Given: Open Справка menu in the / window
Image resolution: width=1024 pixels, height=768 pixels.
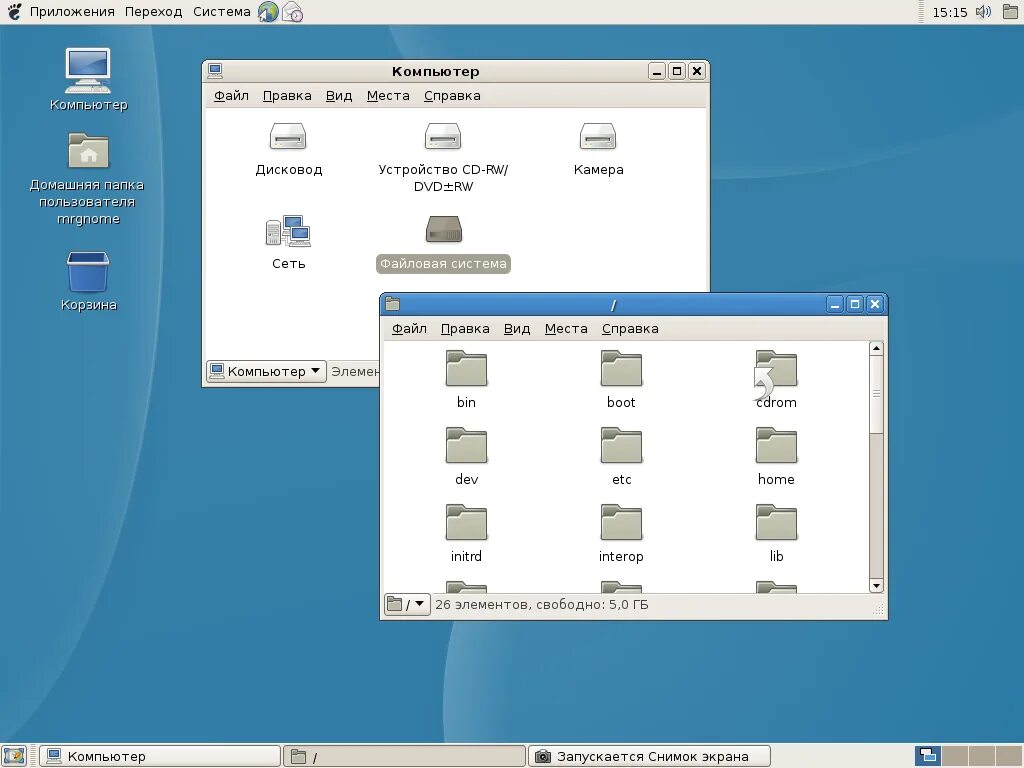Looking at the screenshot, I should tap(630, 328).
